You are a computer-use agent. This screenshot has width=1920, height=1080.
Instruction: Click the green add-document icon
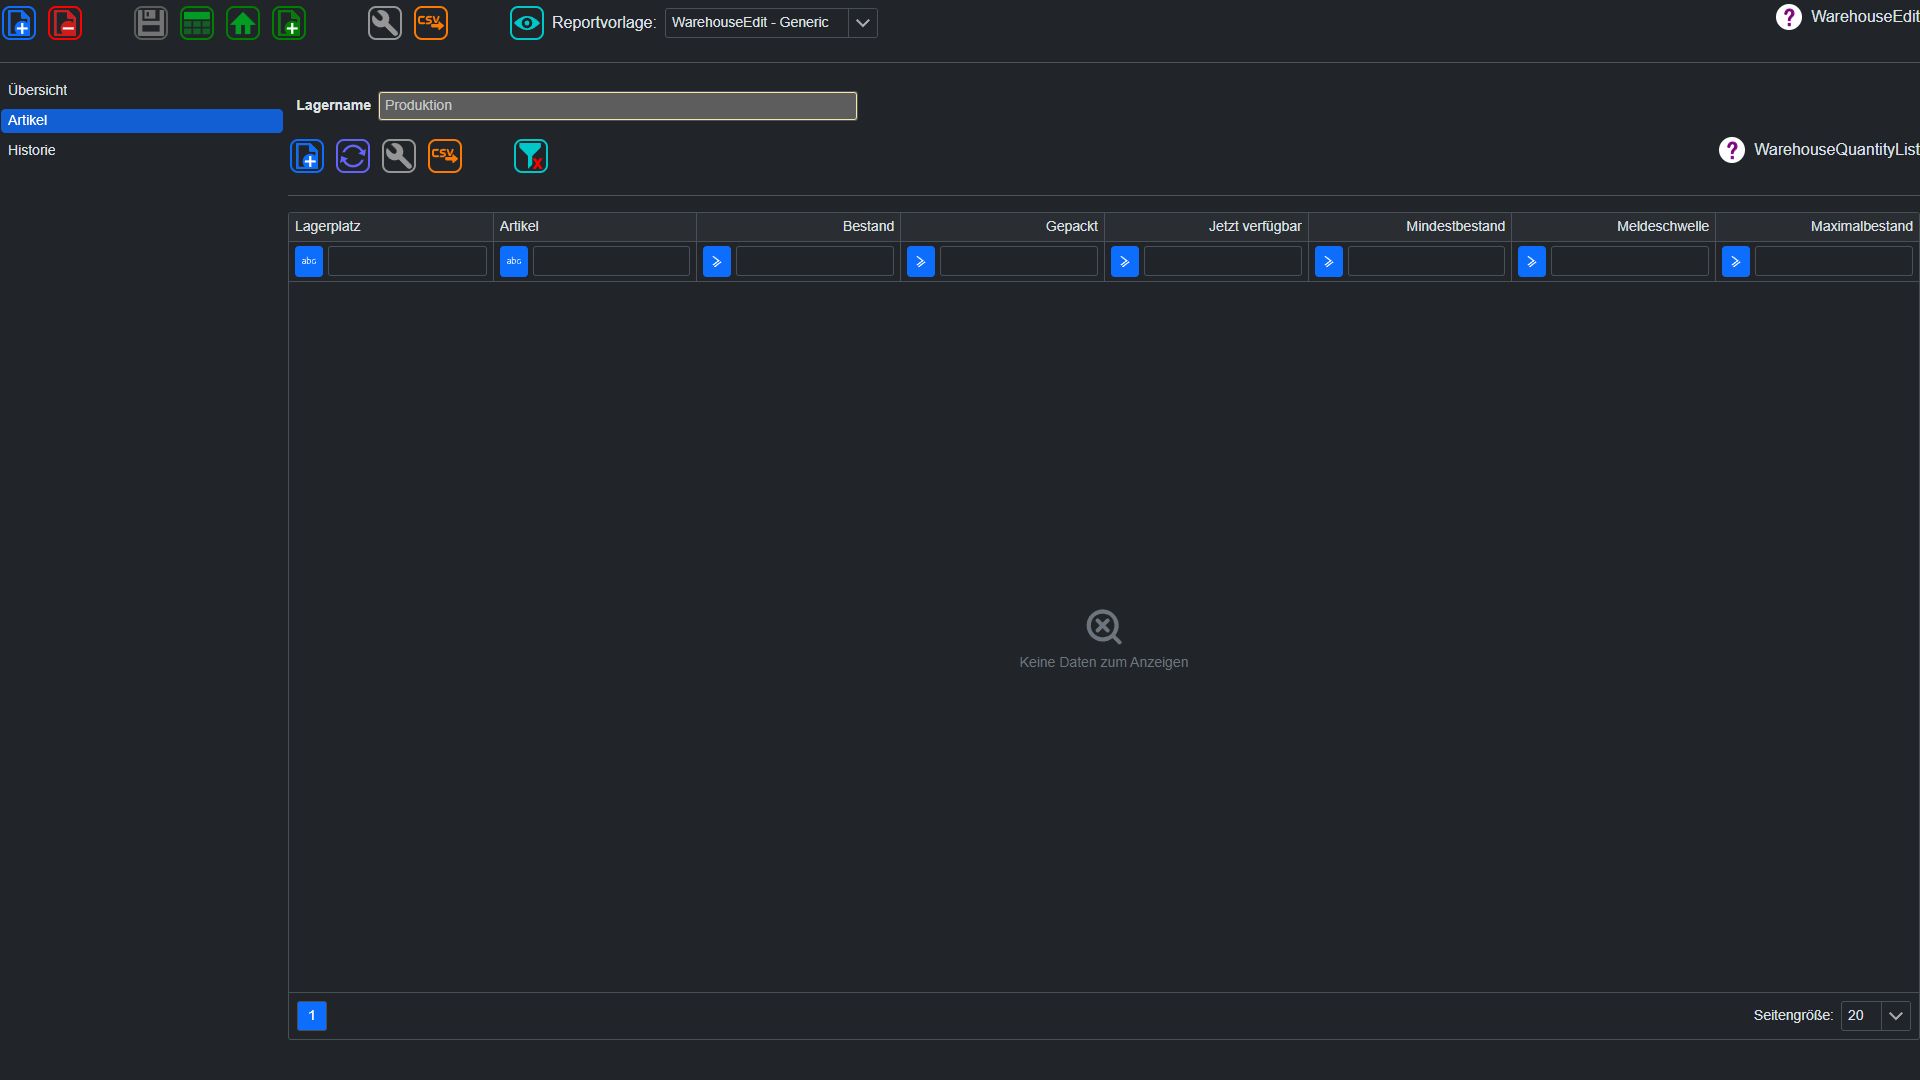tap(289, 22)
